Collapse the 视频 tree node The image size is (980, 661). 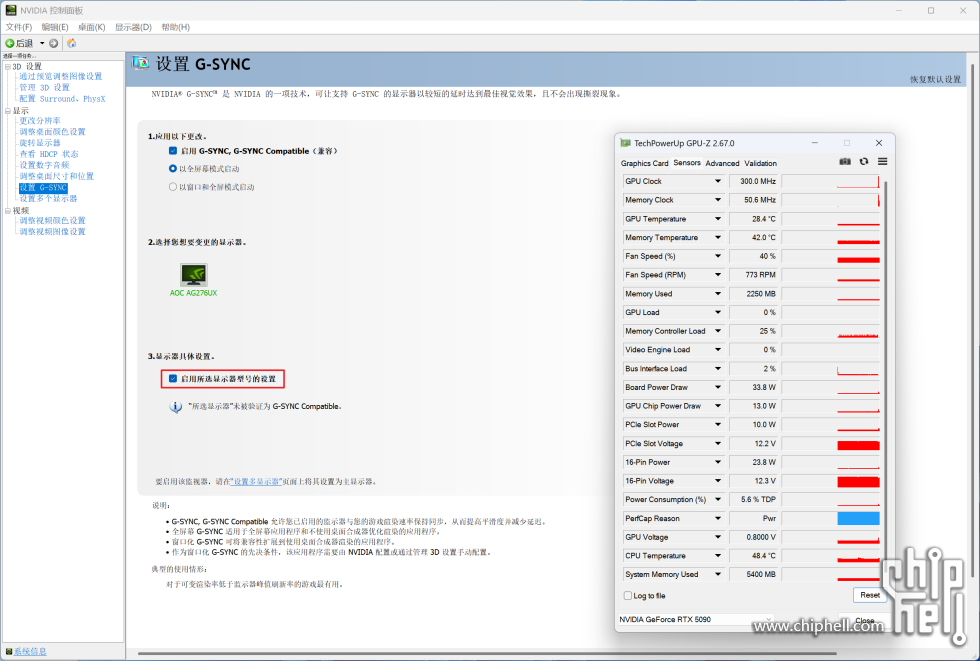pyautogui.click(x=8, y=211)
